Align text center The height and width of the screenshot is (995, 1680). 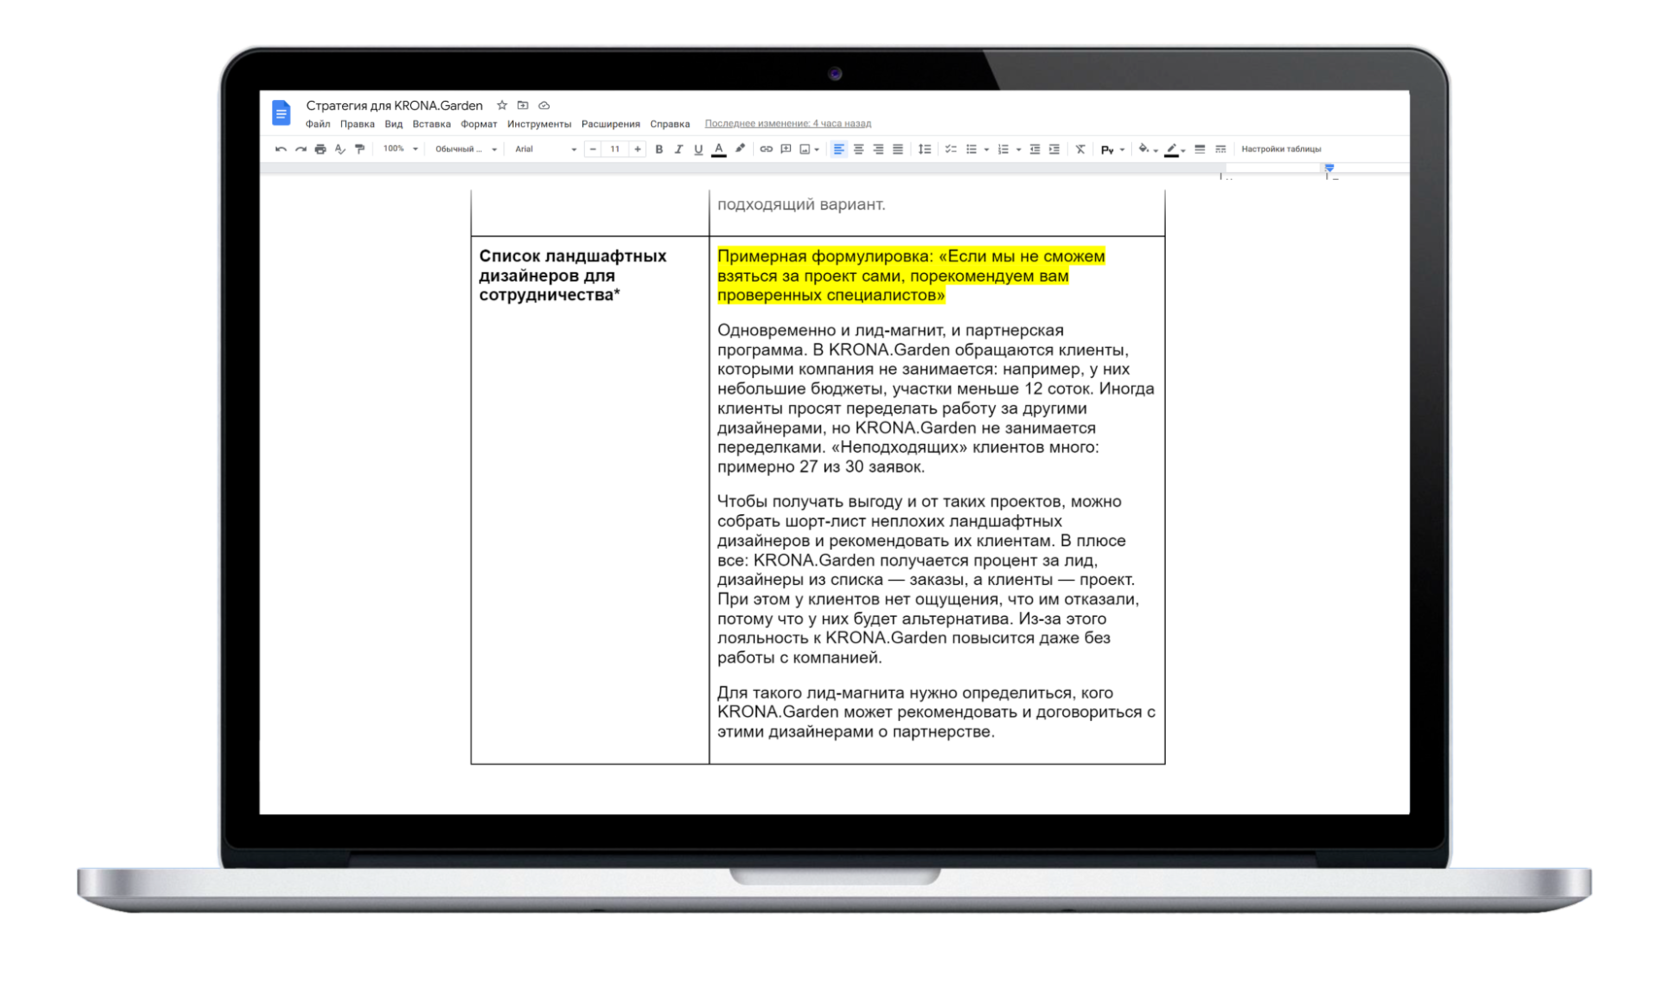pos(858,149)
